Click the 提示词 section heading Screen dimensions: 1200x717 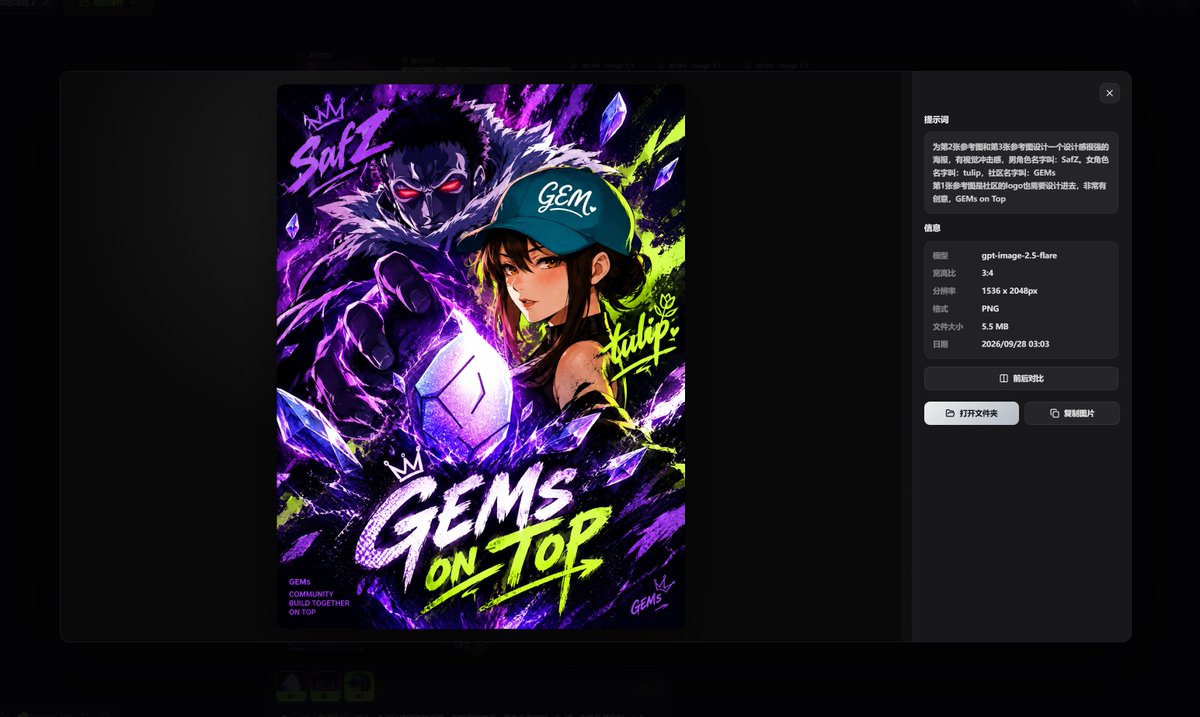(936, 119)
